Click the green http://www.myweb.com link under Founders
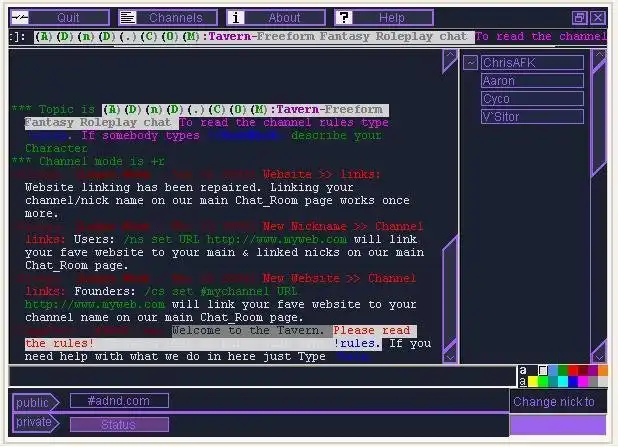The width and height of the screenshot is (618, 447). pyautogui.click(x=95, y=304)
